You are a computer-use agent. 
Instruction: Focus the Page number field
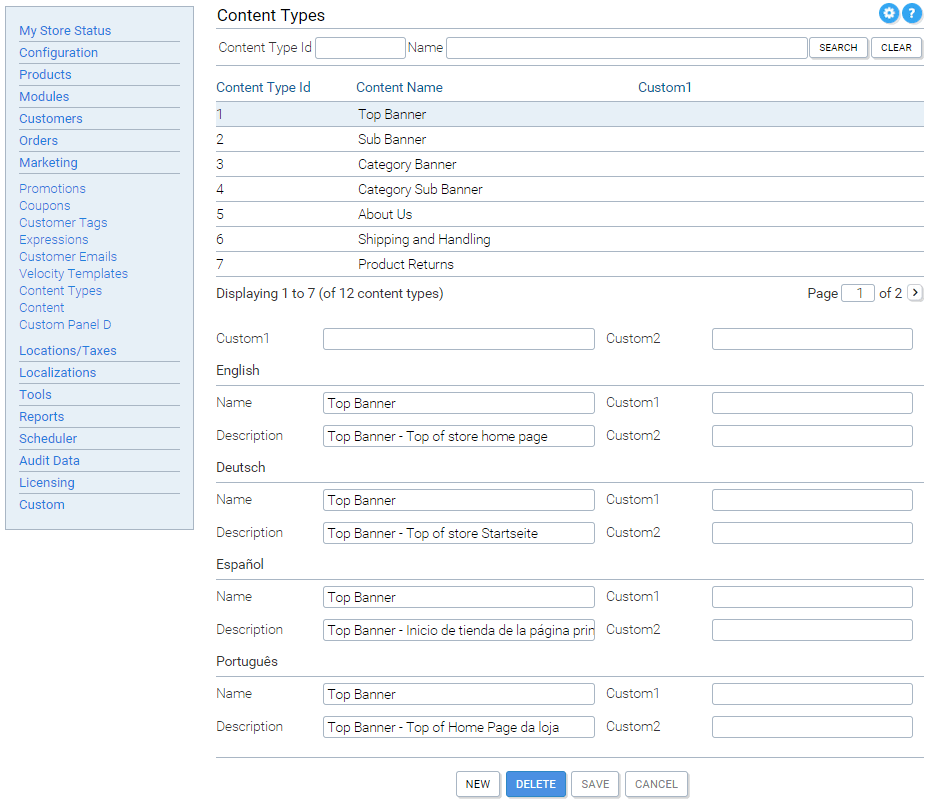(x=858, y=293)
